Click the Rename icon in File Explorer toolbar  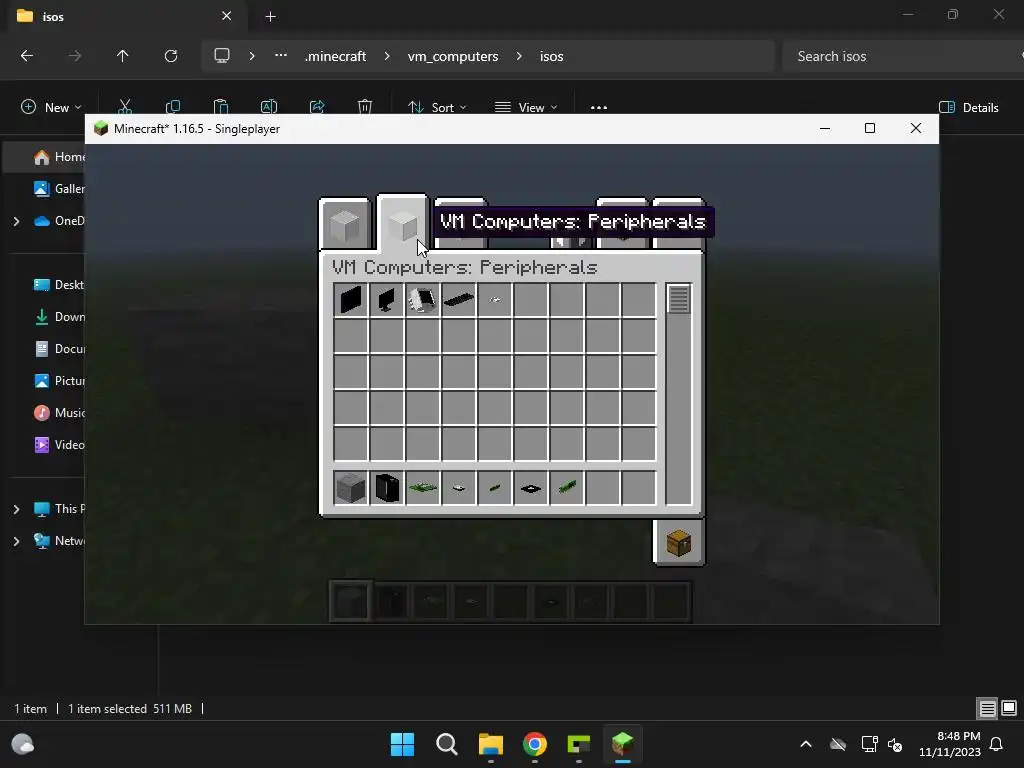pos(269,107)
